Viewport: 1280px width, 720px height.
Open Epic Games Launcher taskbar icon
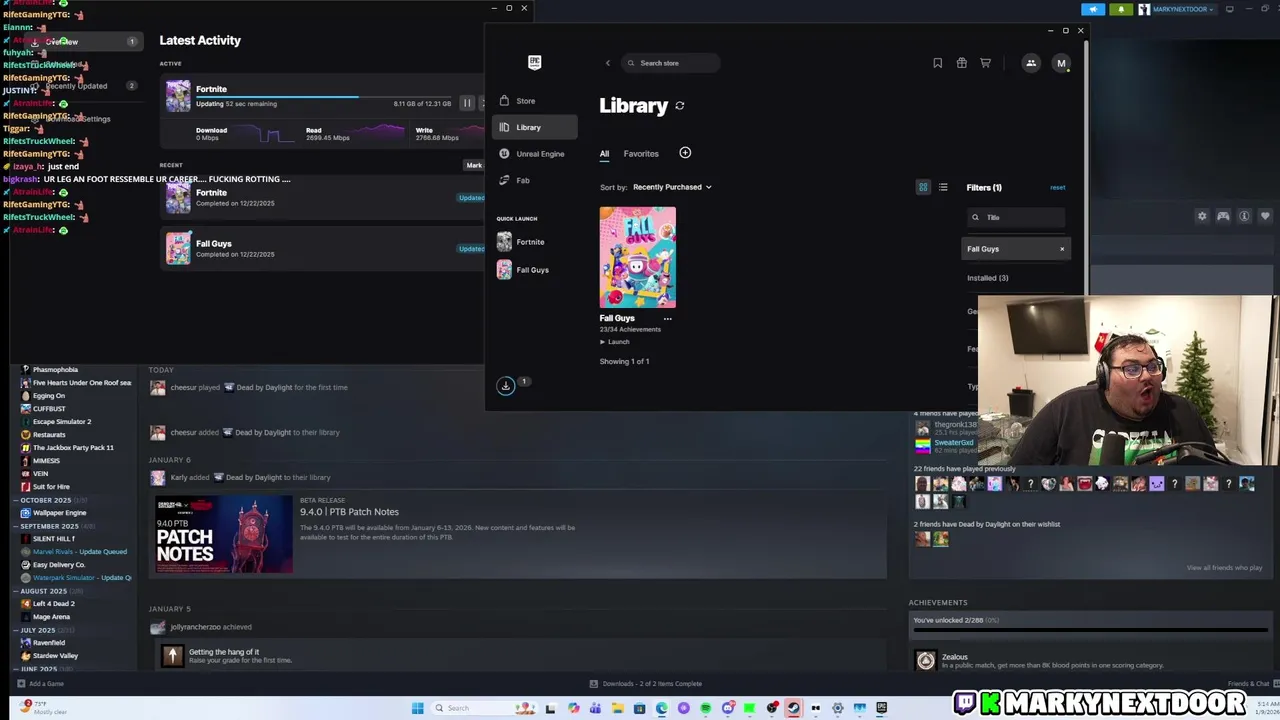point(881,708)
